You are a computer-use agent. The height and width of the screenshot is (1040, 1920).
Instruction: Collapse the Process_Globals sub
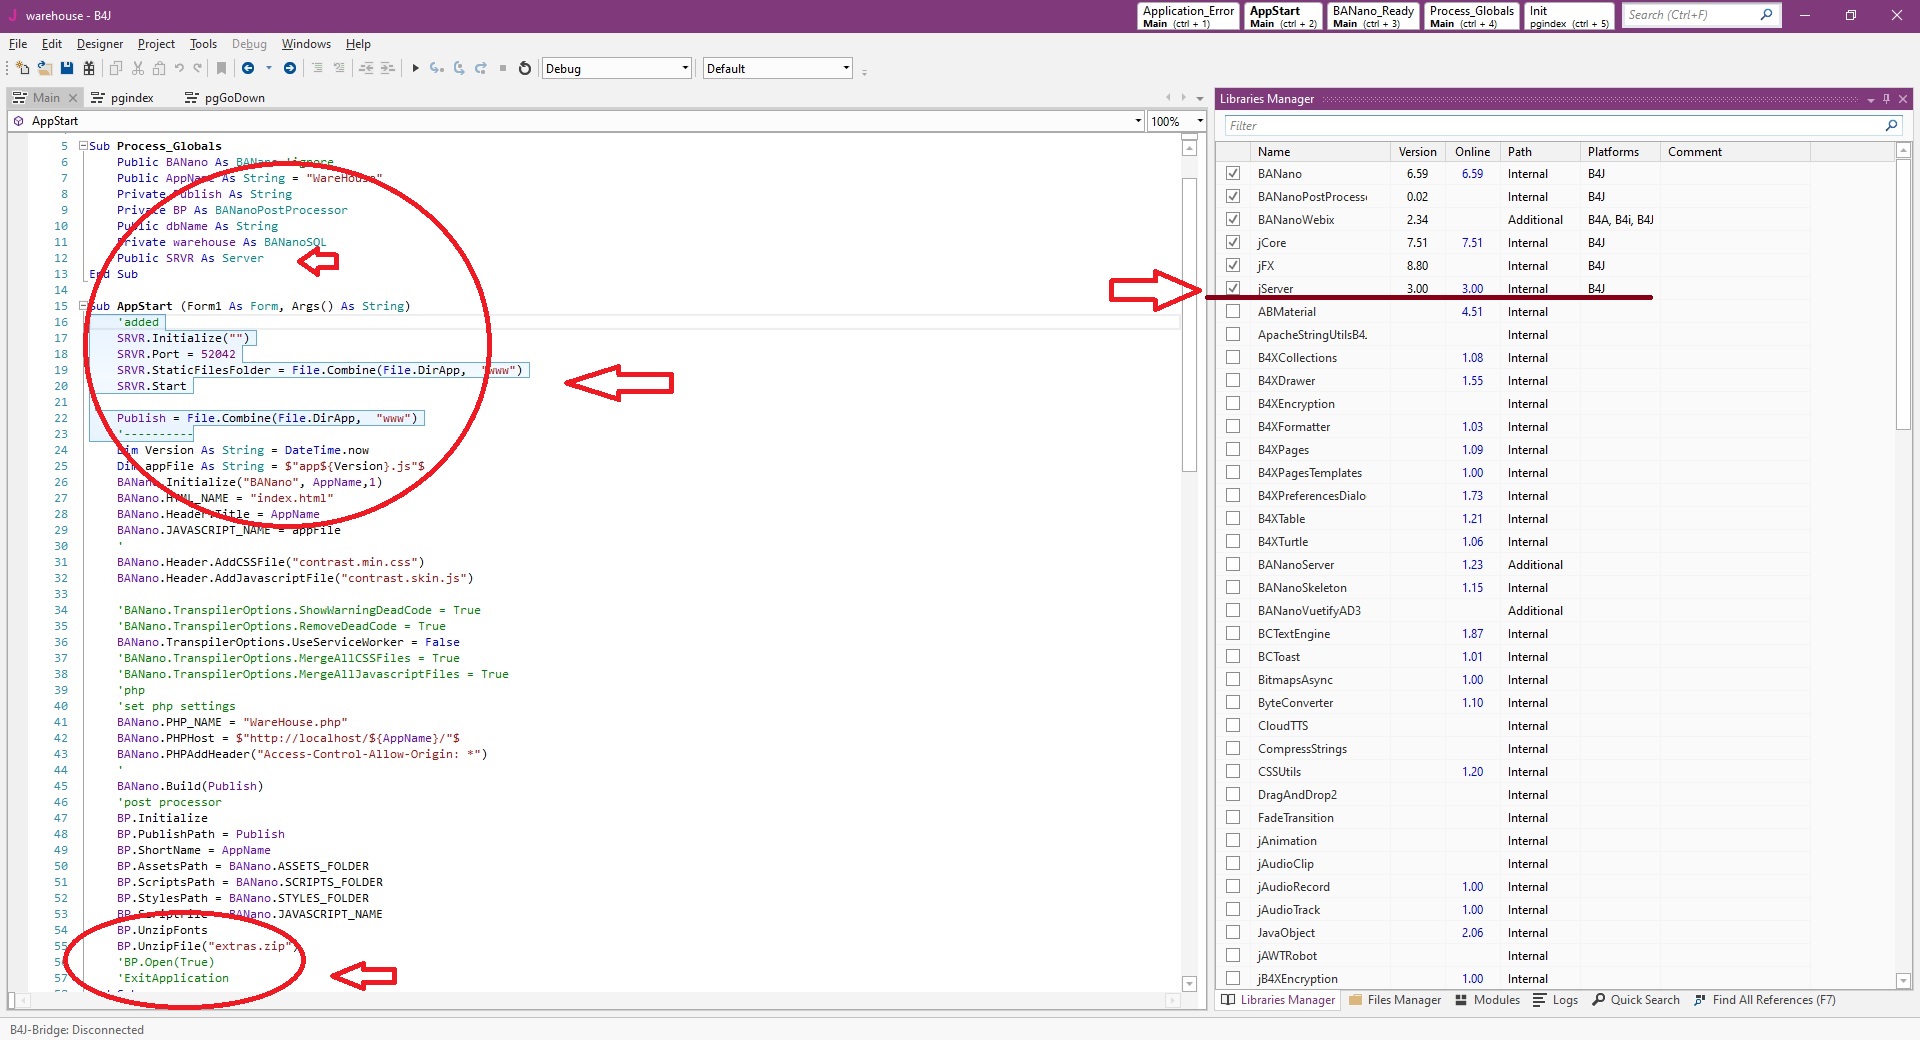coord(84,146)
